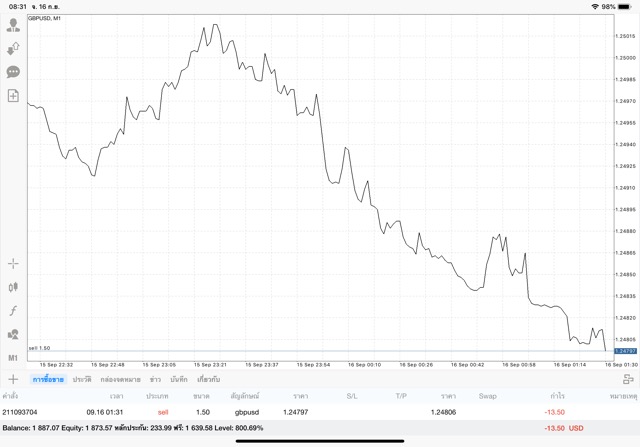Image resolution: width=640 pixels, height=447 pixels.
Task: Click the 09.16 01:31 time cell
Action: pos(105,412)
